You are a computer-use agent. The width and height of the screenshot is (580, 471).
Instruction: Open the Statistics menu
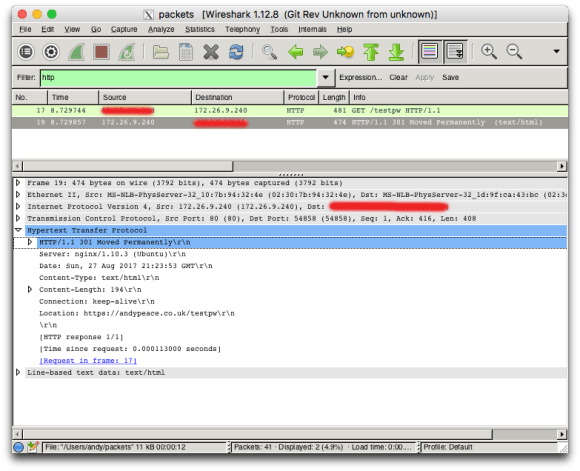coord(200,29)
